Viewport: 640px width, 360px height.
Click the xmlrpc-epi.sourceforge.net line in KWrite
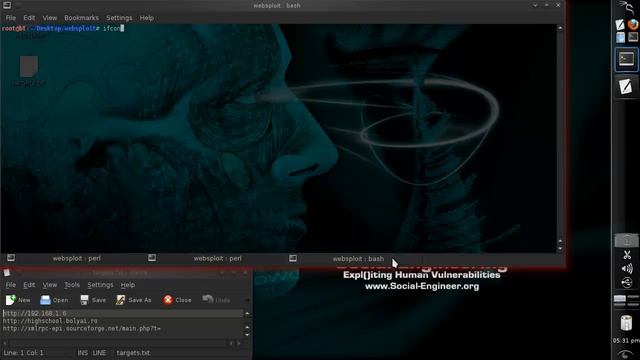(82, 329)
